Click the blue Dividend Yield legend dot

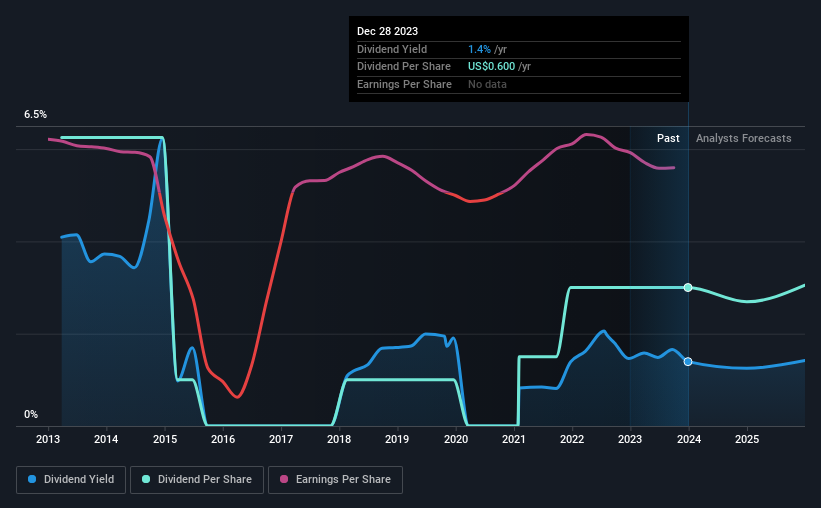[32, 479]
